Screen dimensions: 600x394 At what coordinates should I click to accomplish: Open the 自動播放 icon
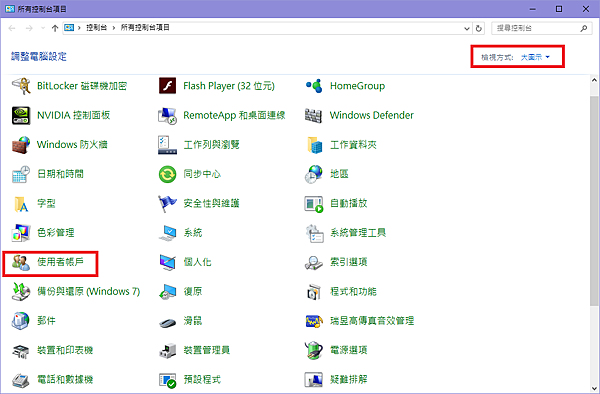pos(314,204)
